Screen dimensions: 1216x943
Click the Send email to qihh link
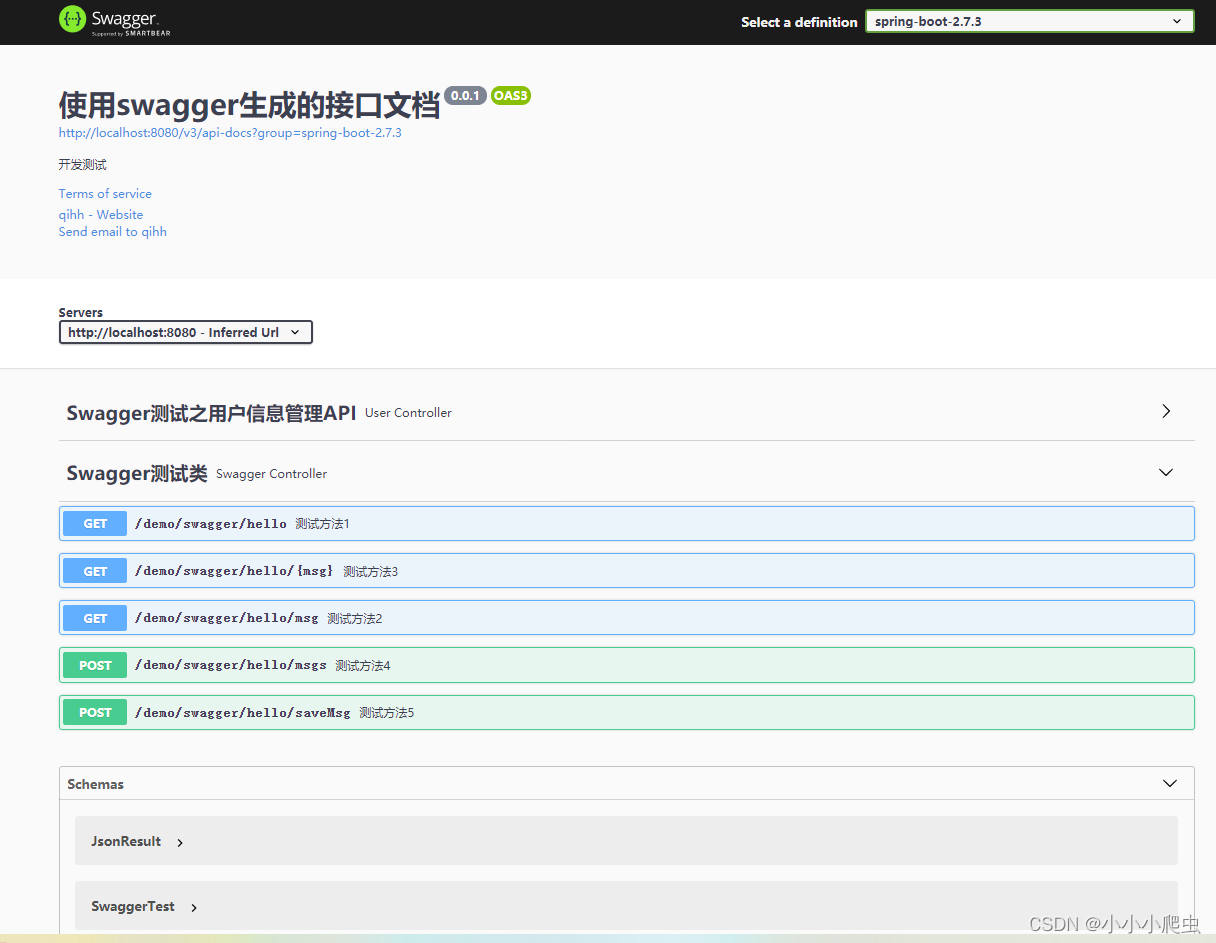[112, 231]
